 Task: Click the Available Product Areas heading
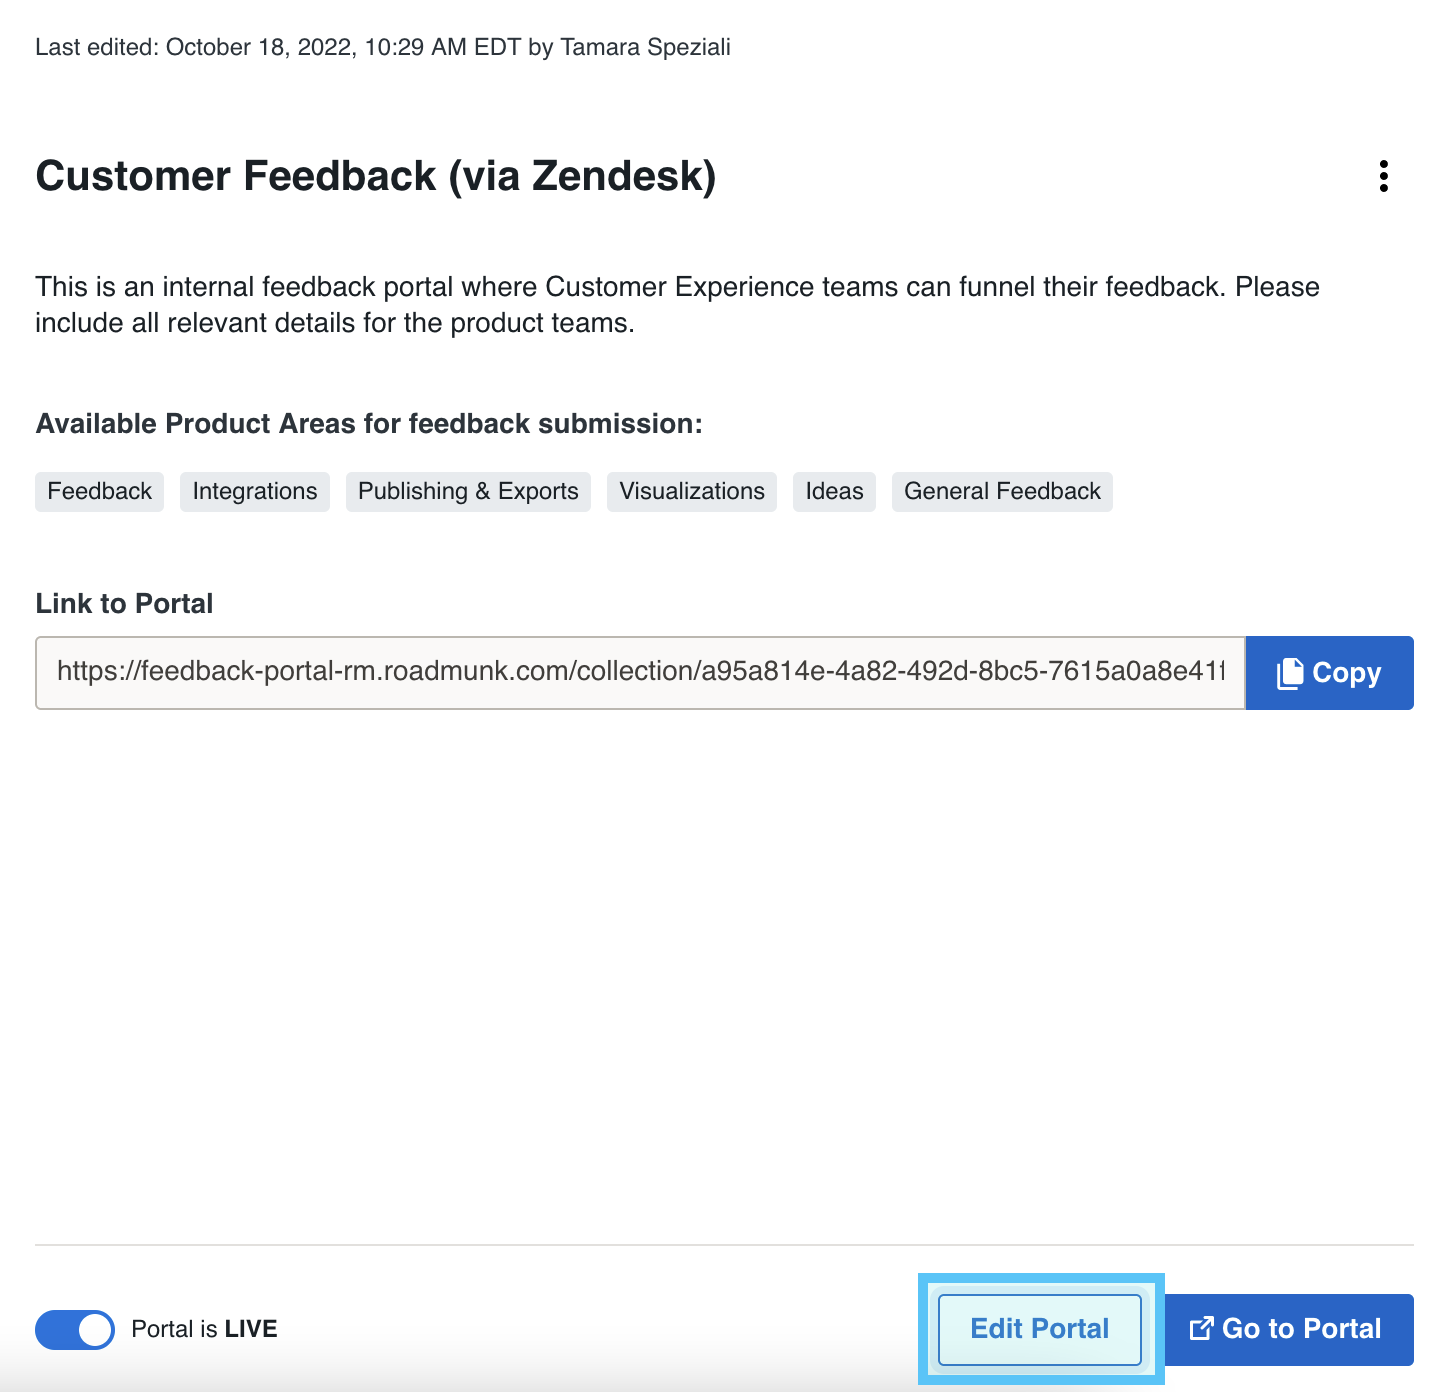pyautogui.click(x=369, y=424)
